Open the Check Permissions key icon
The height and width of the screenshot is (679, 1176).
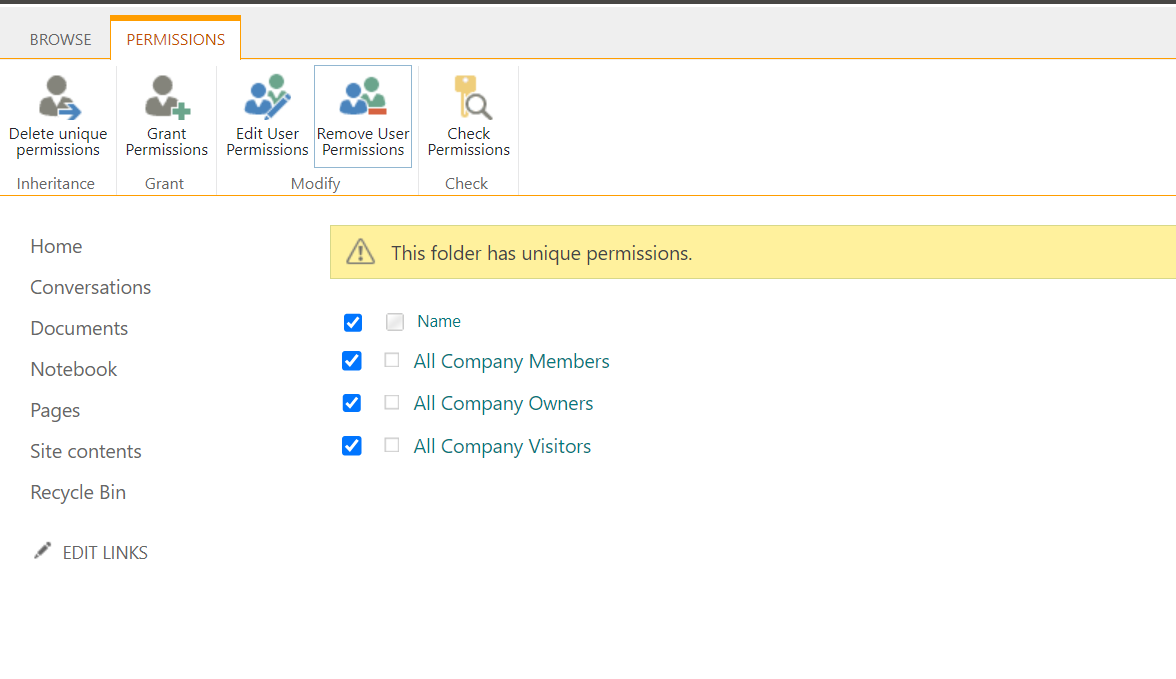point(468,98)
